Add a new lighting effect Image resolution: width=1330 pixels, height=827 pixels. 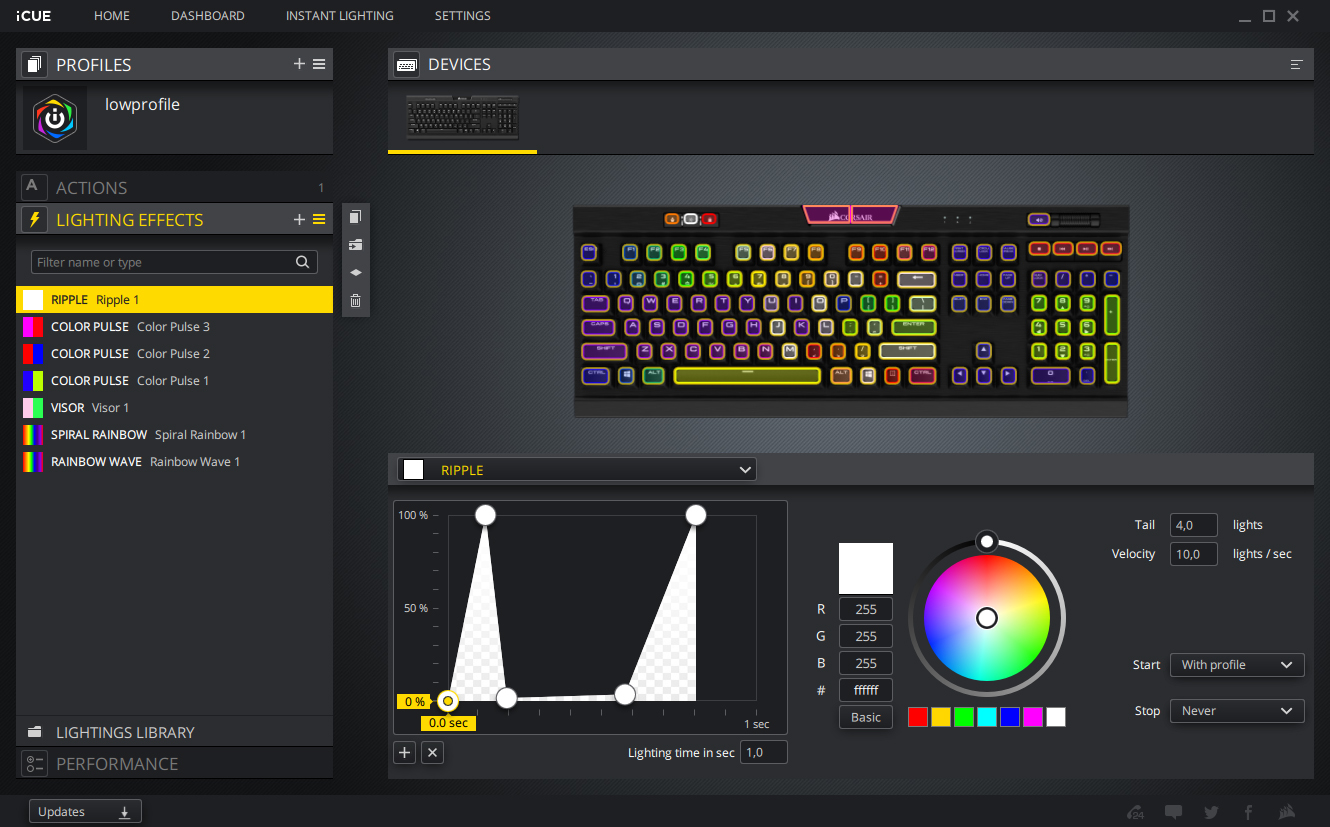pos(299,219)
